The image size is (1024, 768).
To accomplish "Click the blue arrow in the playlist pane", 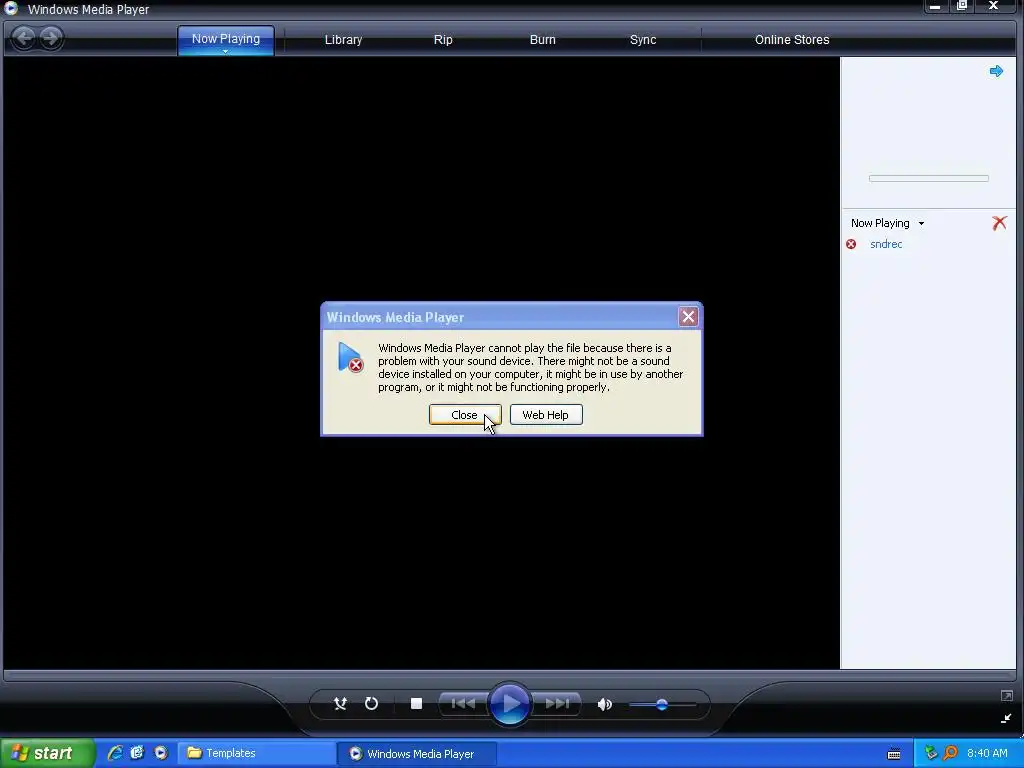I will coord(996,71).
